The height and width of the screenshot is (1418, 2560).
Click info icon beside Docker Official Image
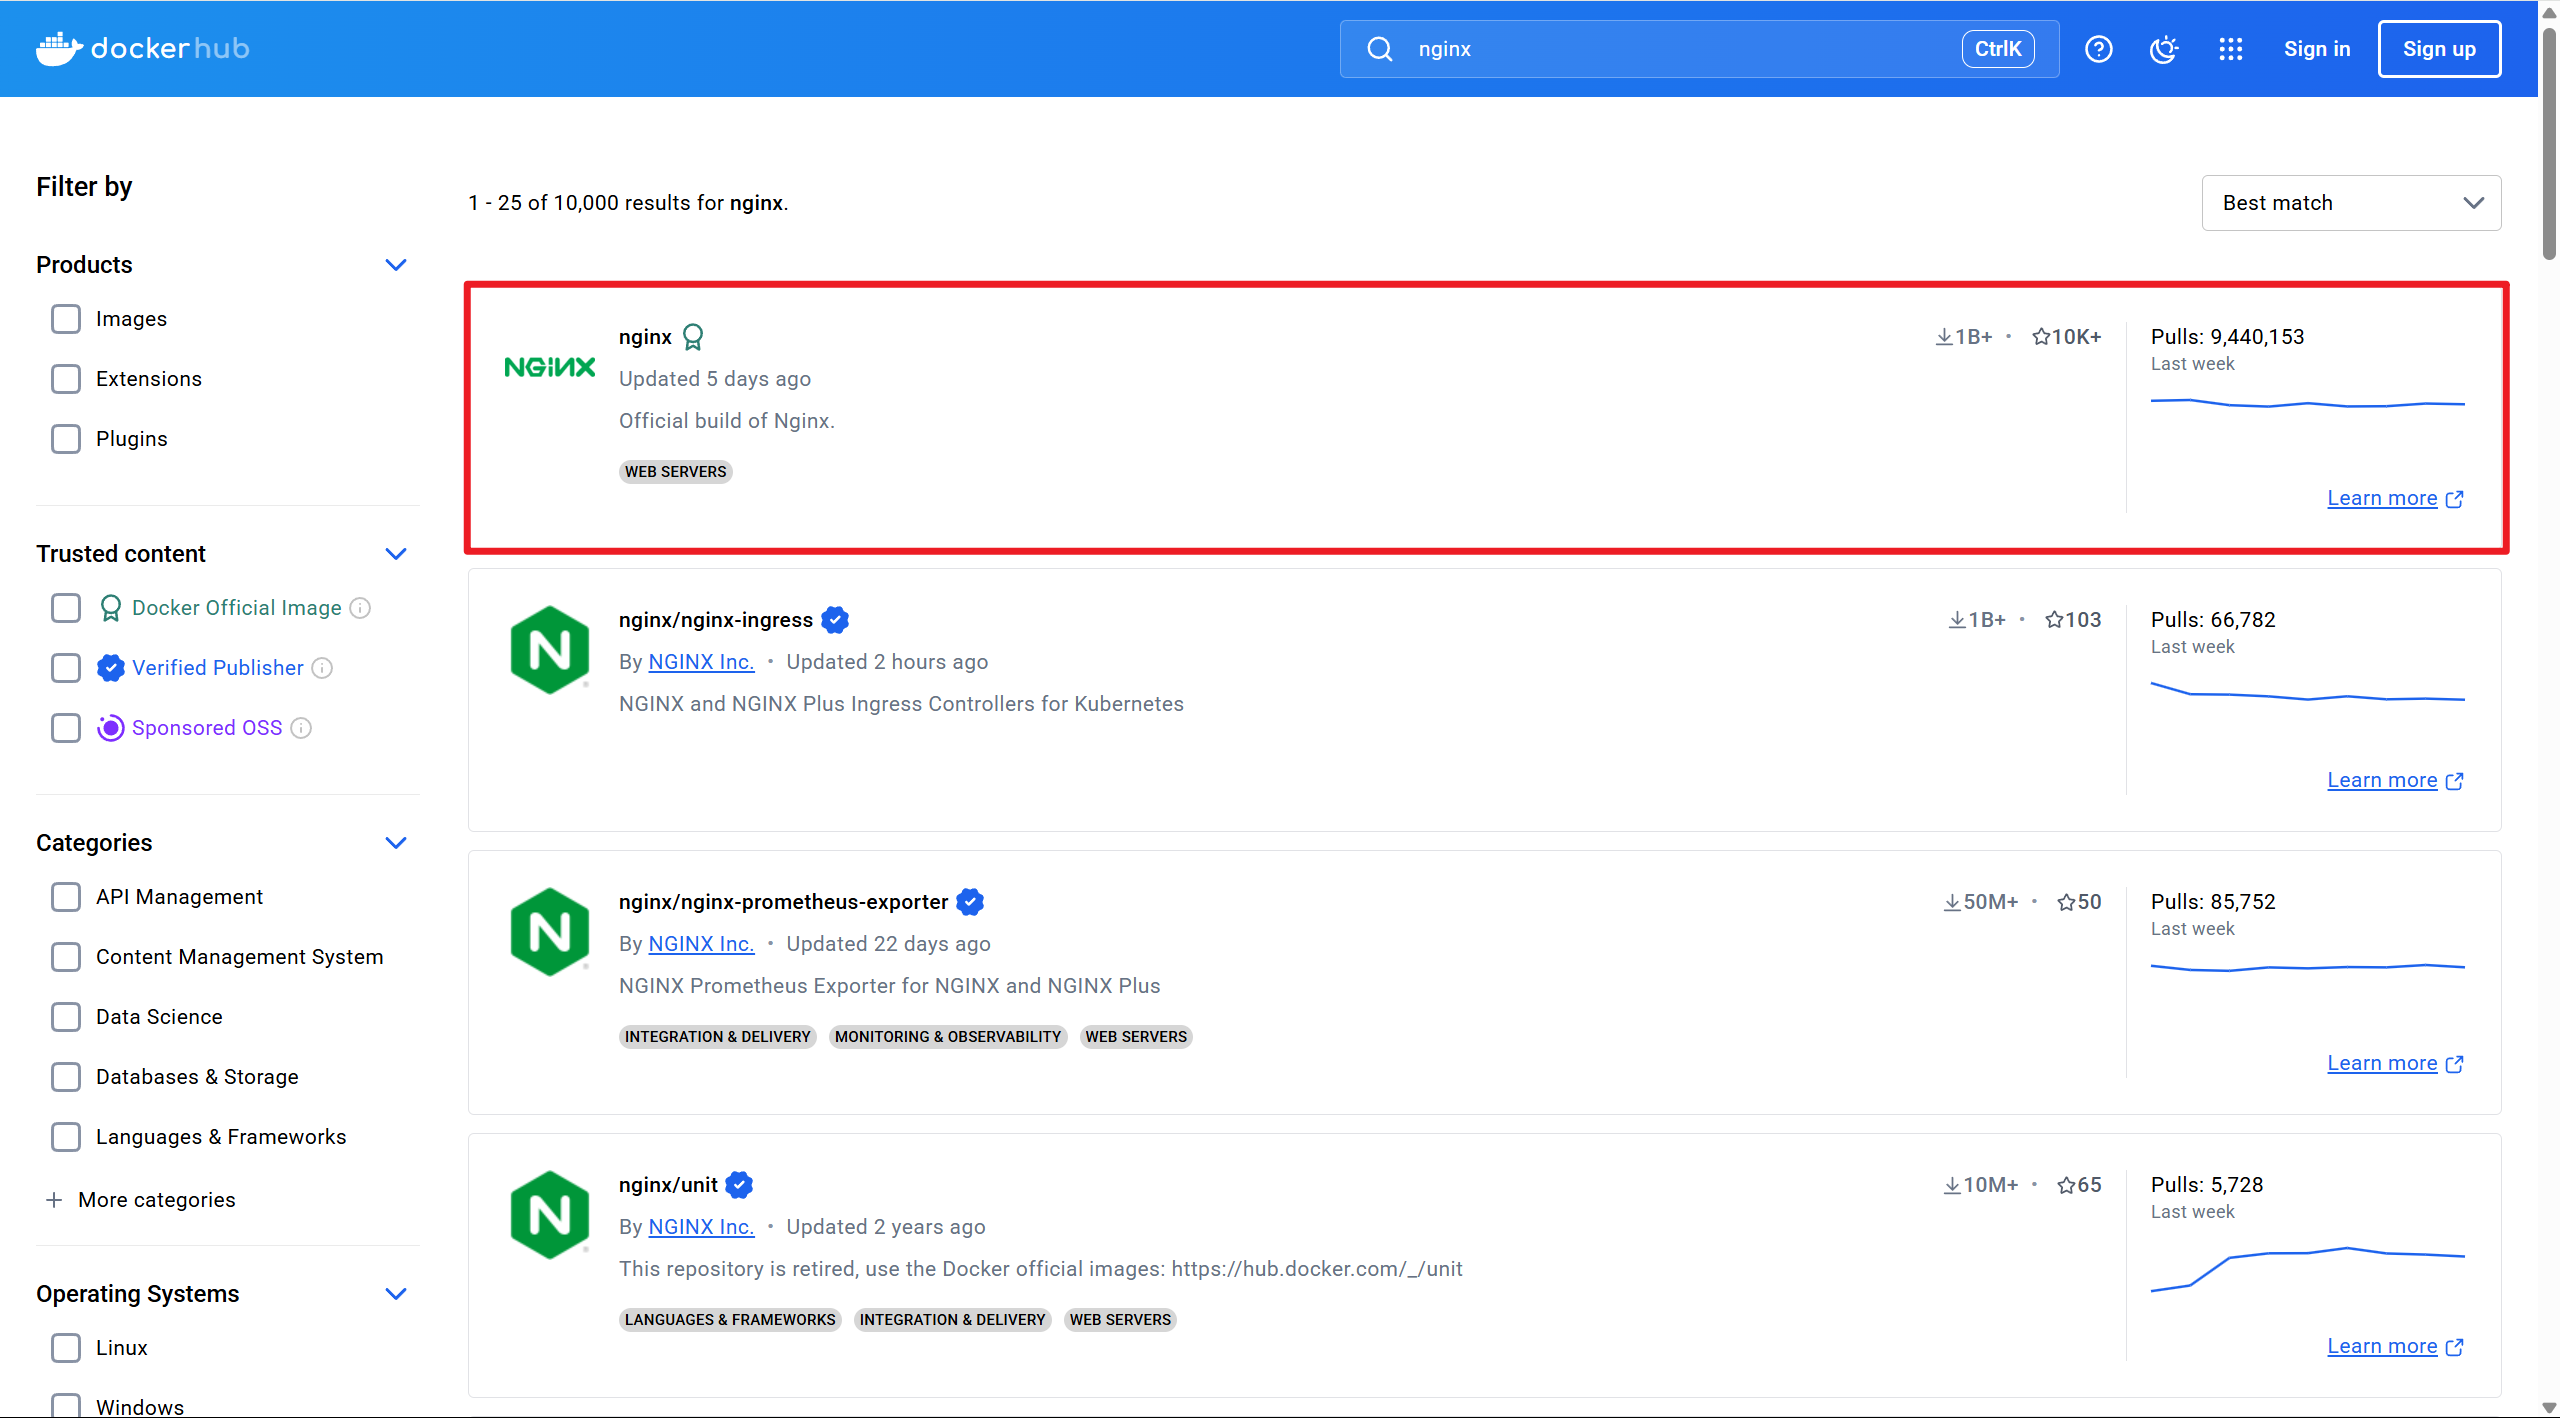click(x=360, y=608)
